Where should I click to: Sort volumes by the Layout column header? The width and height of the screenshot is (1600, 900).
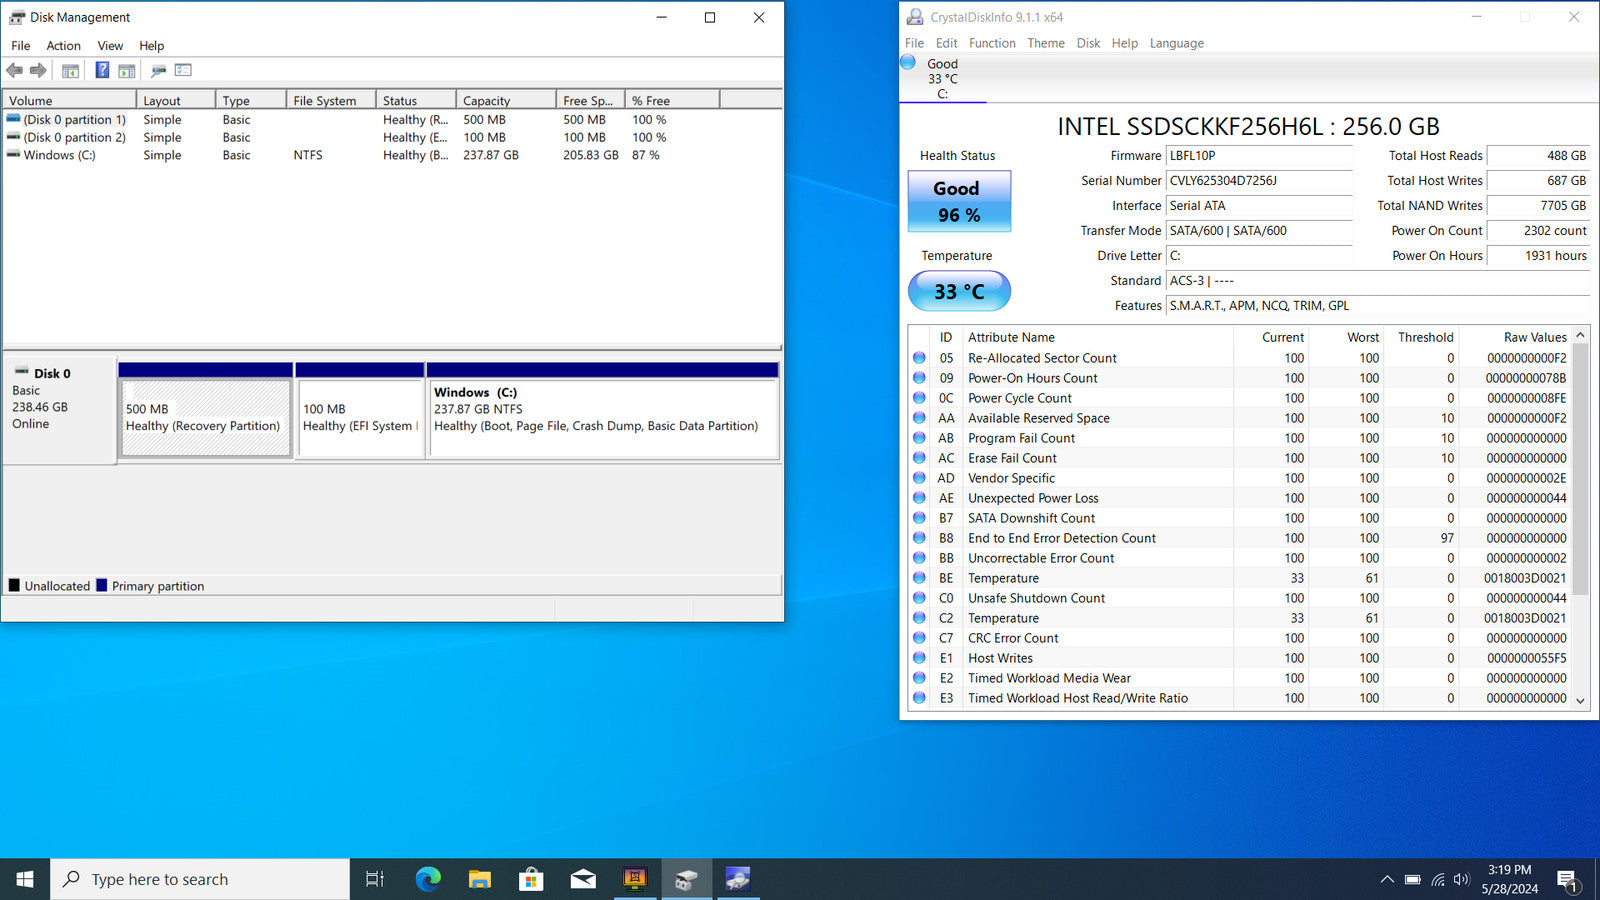point(175,100)
